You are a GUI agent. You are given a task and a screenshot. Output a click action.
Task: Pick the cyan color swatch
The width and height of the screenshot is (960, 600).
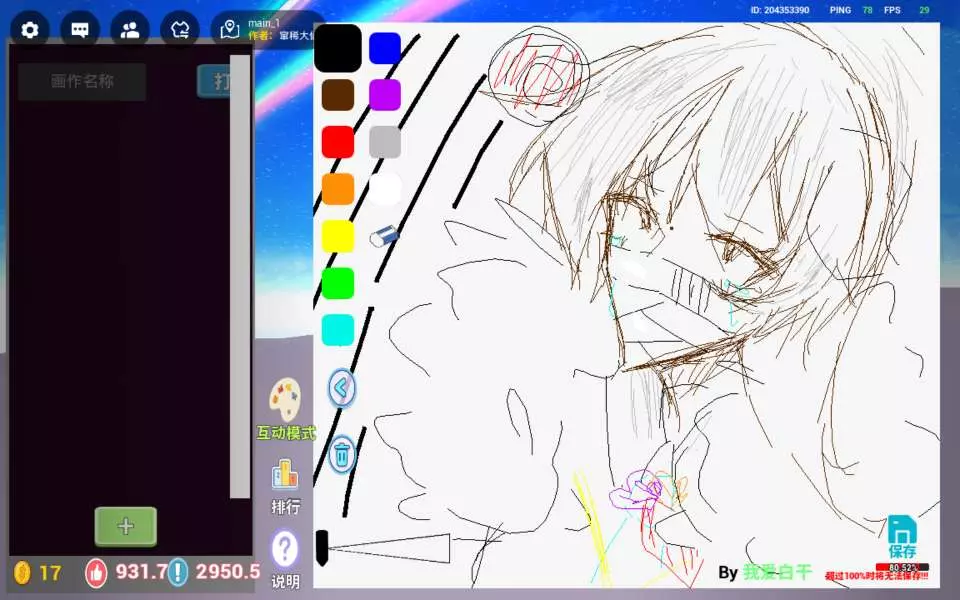(338, 330)
